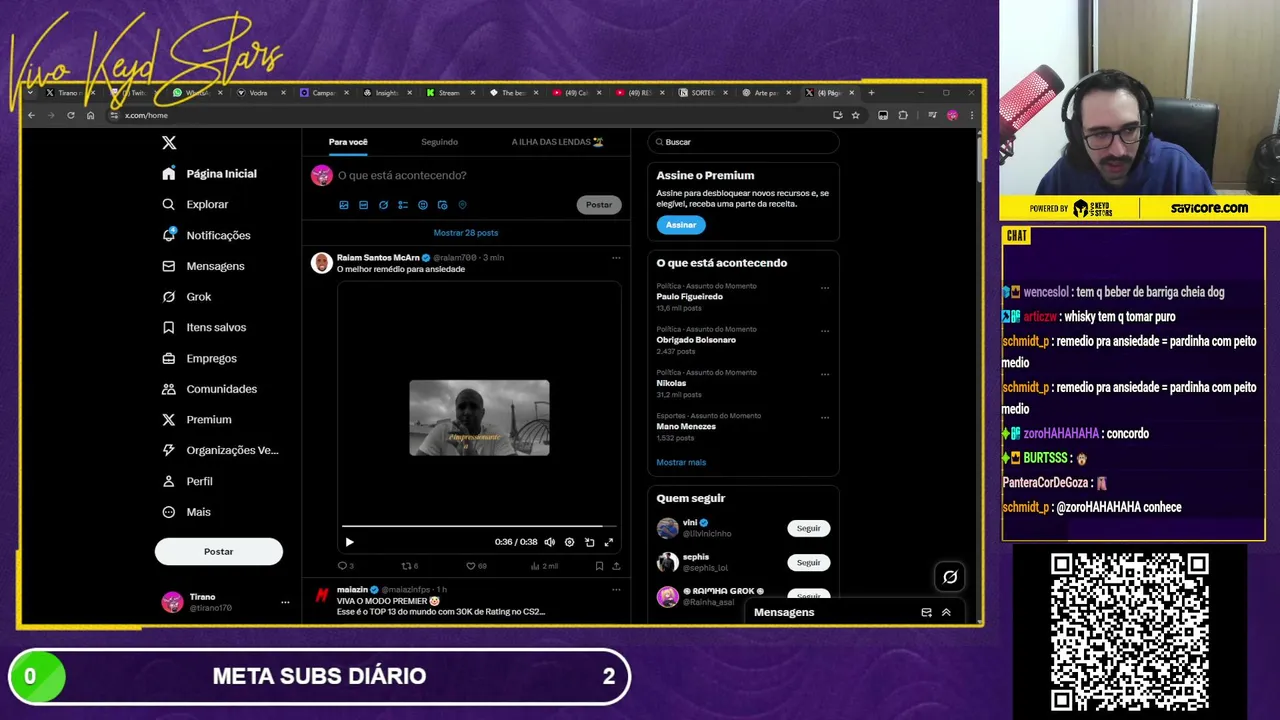Bookmark this page with star icon
Viewport: 1280px width, 720px height.
pyautogui.click(x=855, y=115)
